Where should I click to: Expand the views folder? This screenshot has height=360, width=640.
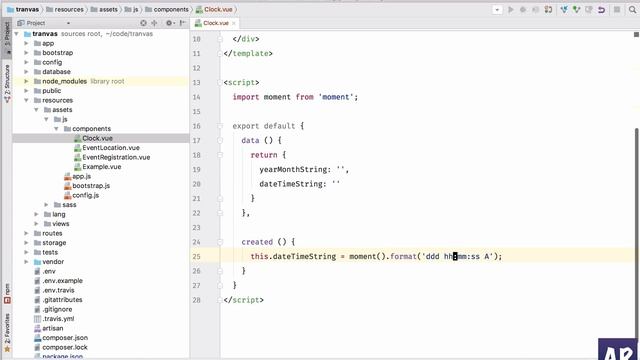click(x=36, y=224)
